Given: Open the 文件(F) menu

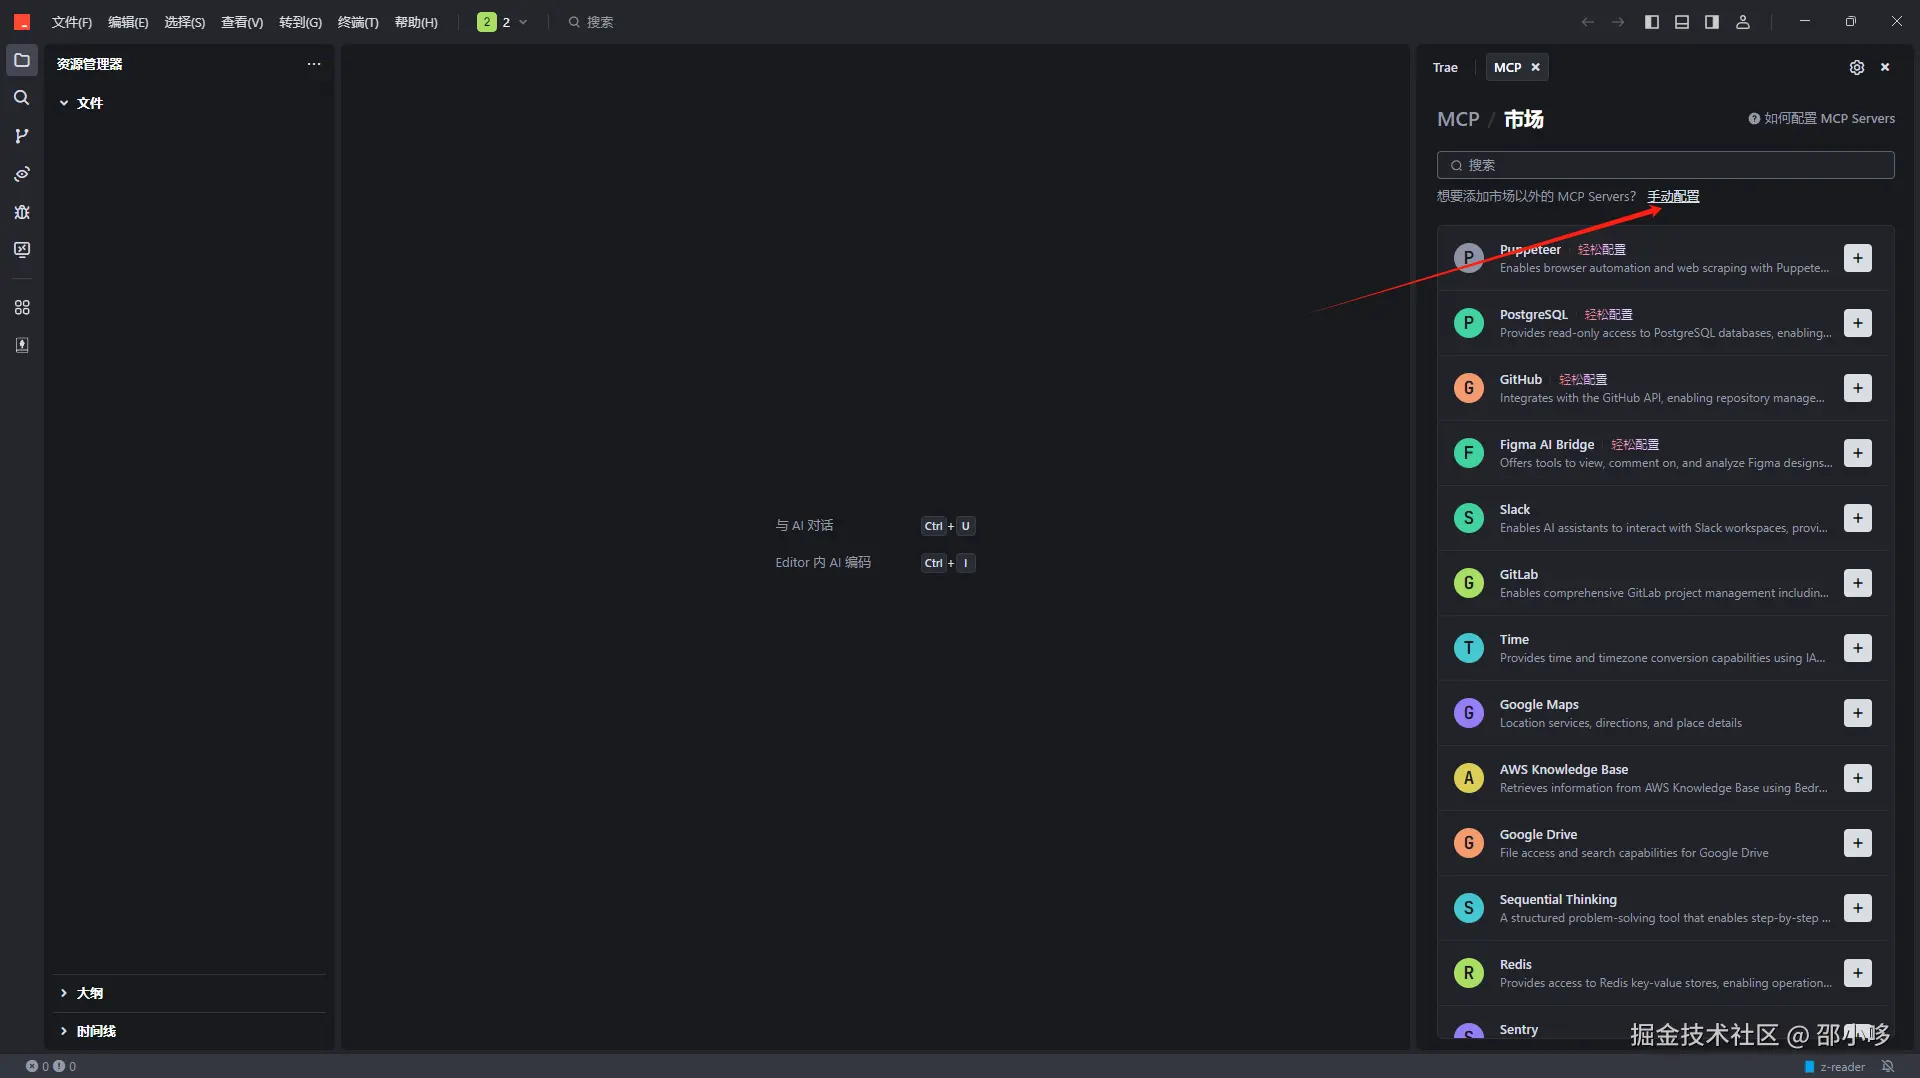Looking at the screenshot, I should [72, 22].
